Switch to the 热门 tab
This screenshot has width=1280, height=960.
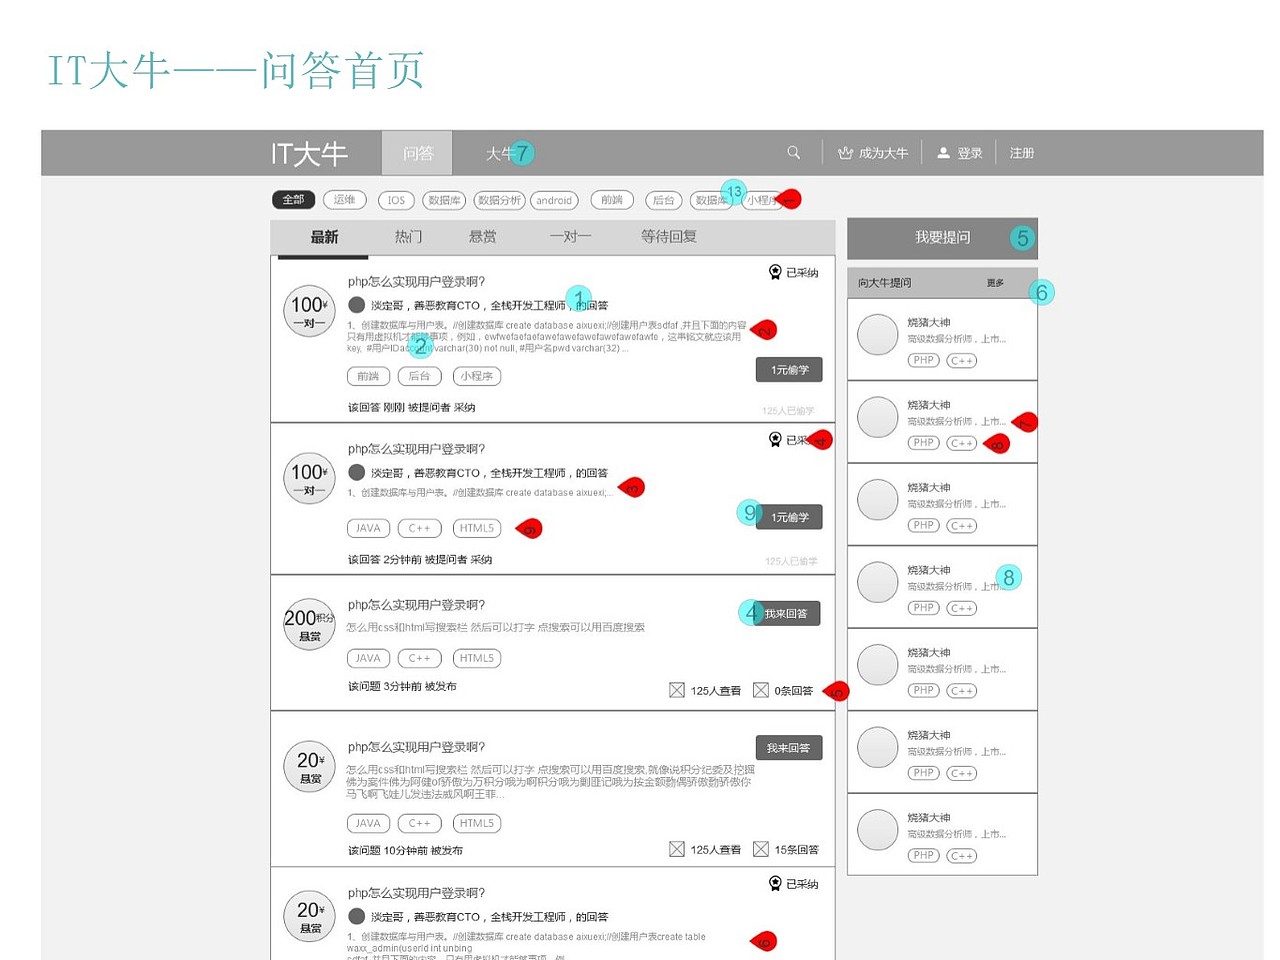[x=408, y=236]
